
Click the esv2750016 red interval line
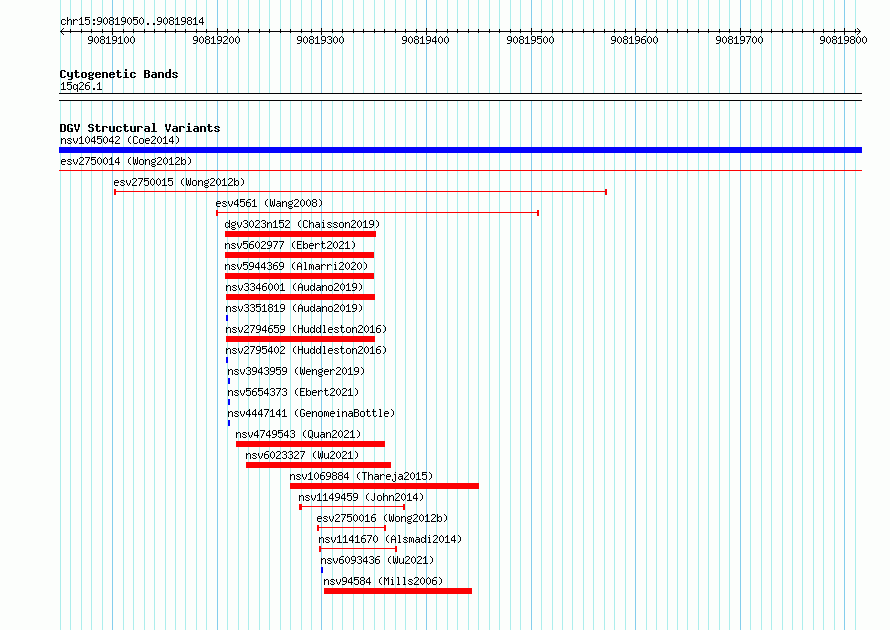[x=351, y=528]
